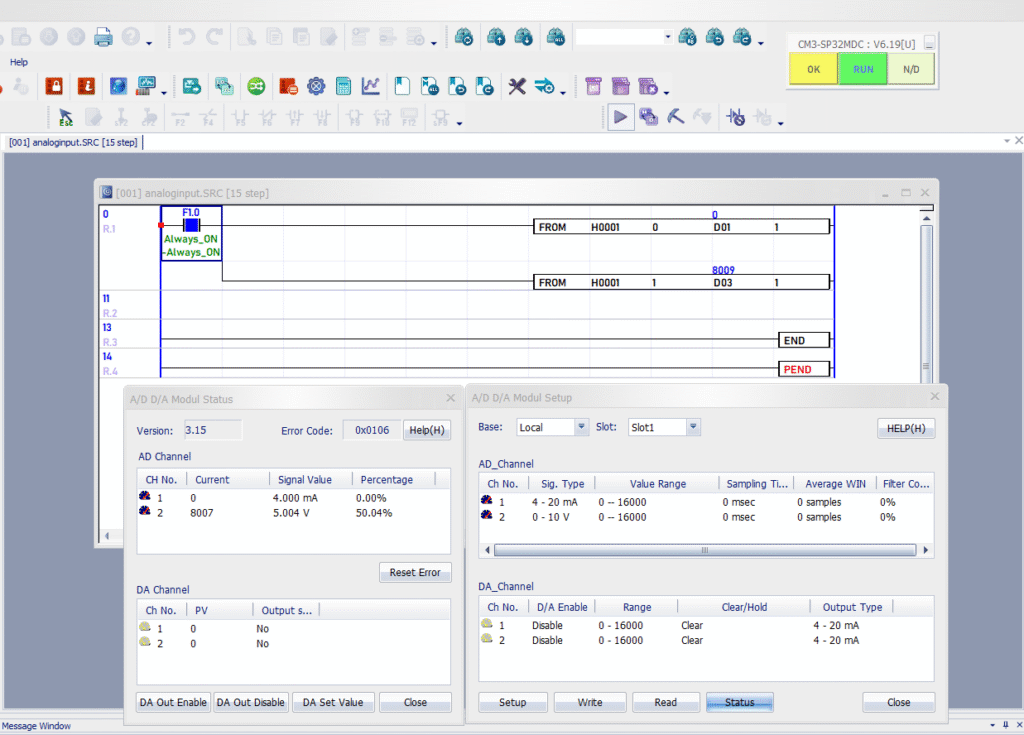1024x735 pixels.
Task: Click the DA Out Enable button
Action: pos(173,702)
